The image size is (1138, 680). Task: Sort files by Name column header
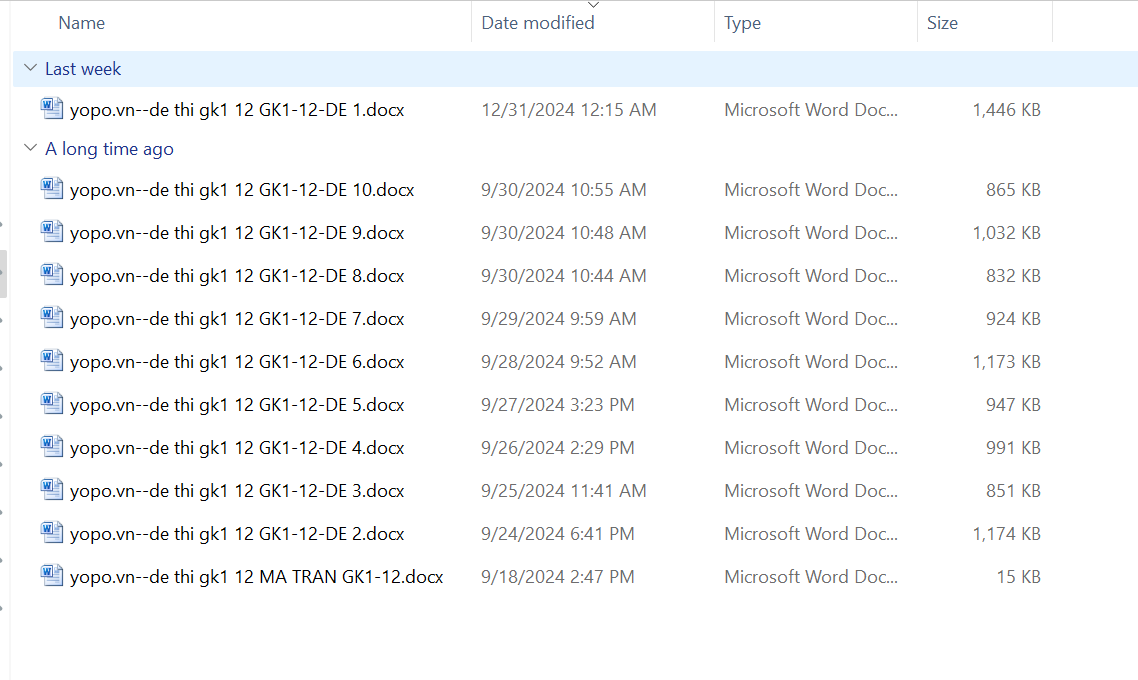(82, 23)
